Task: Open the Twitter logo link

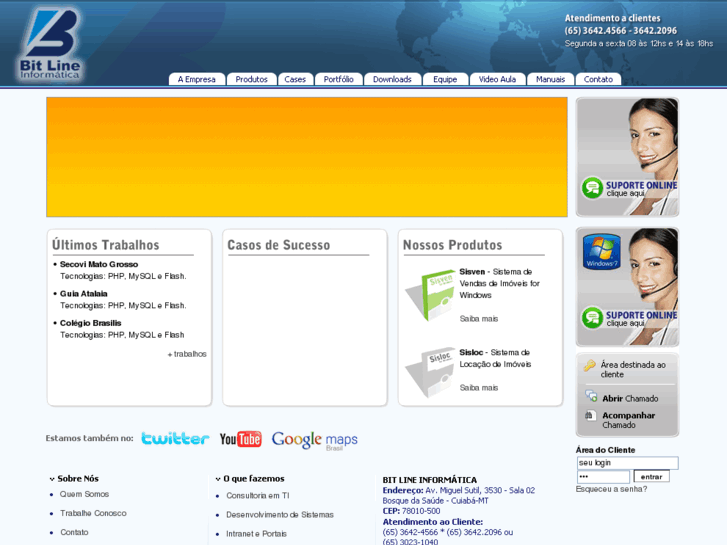Action: (x=175, y=438)
